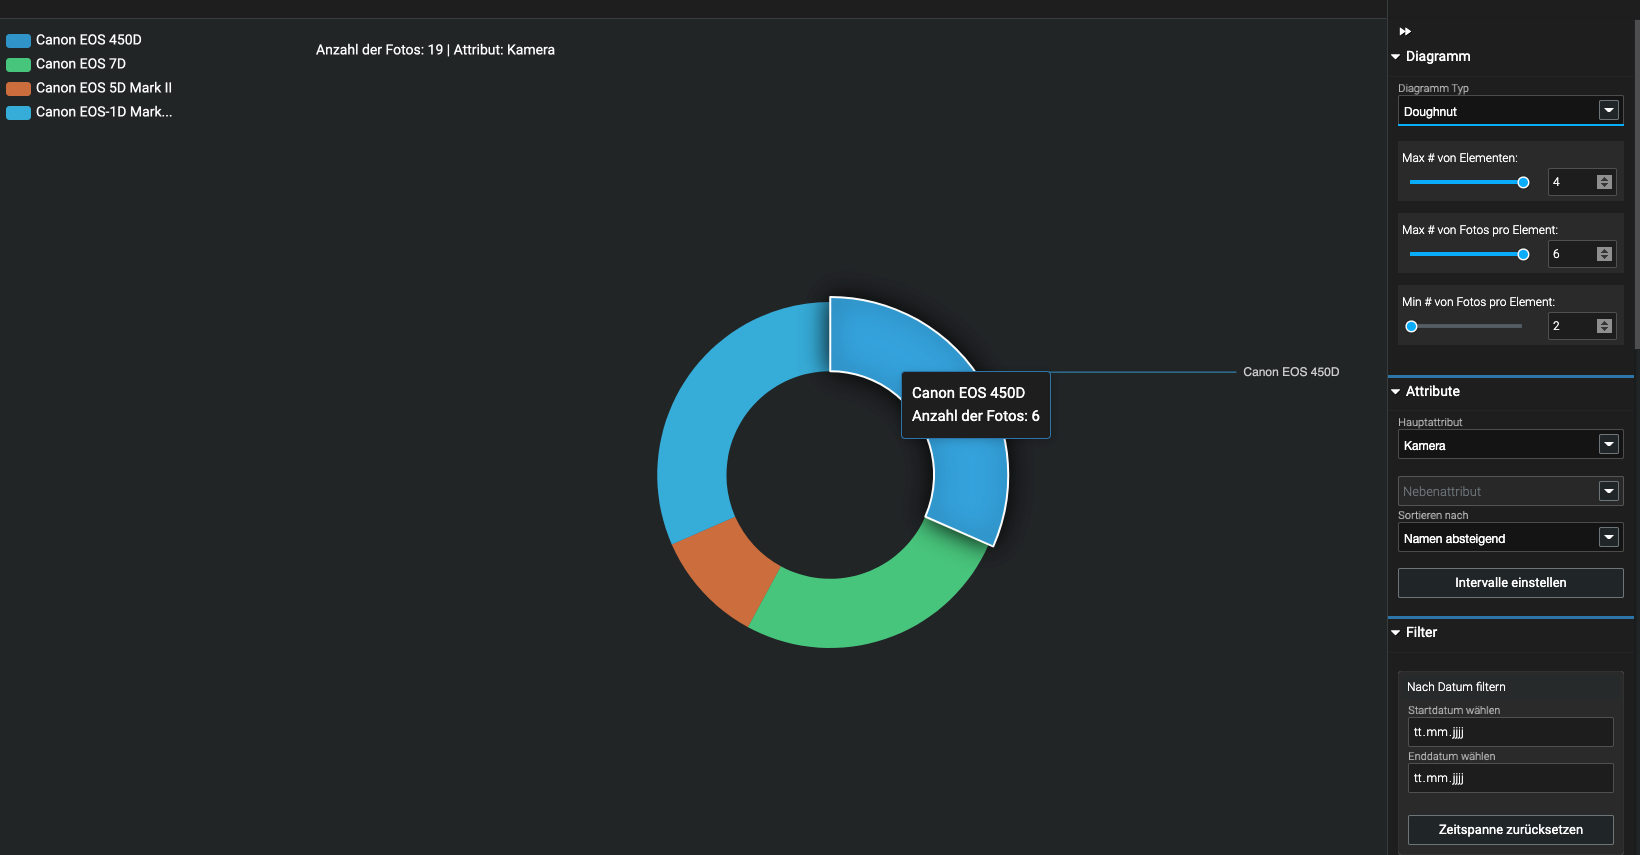Open the Hauptattribut Kamera dropdown
1640x855 pixels.
1510,445
